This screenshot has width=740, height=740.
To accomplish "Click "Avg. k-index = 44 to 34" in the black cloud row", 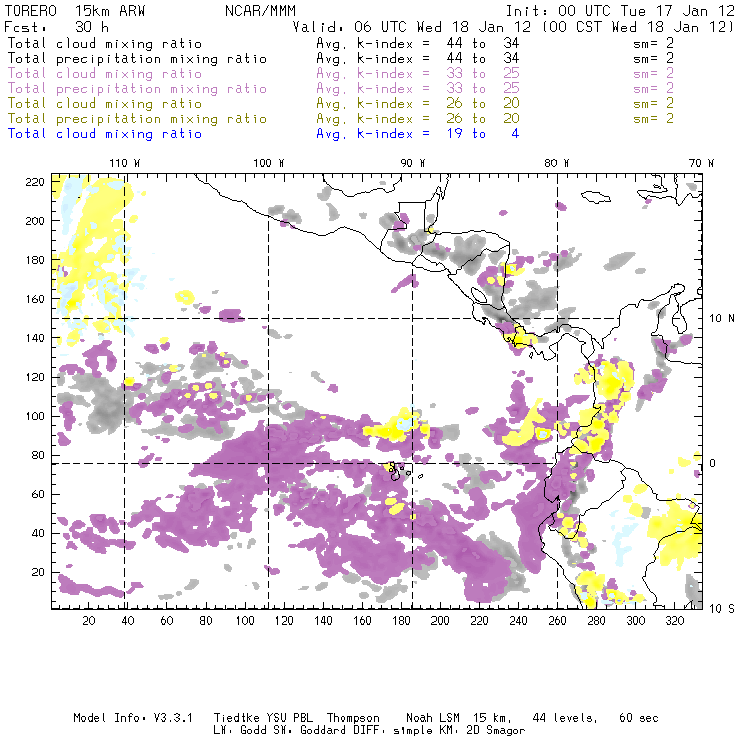I will 418,43.
